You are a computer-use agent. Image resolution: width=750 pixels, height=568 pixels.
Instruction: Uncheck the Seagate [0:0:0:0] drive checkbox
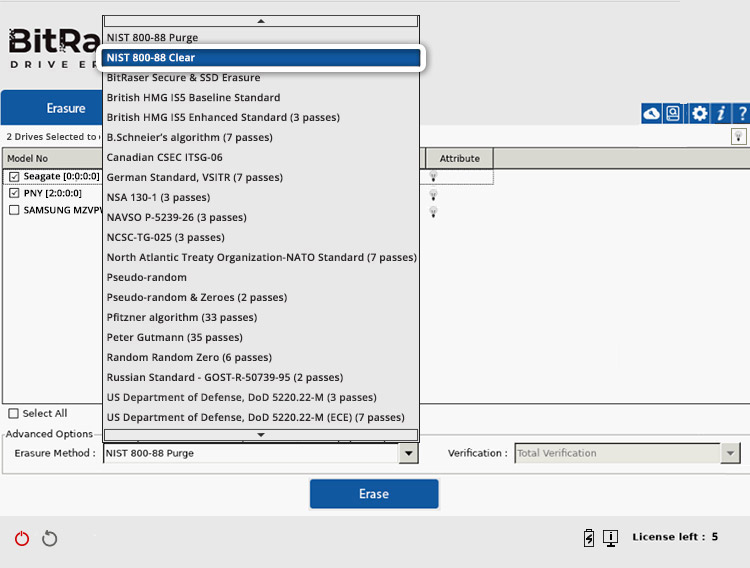(14, 177)
